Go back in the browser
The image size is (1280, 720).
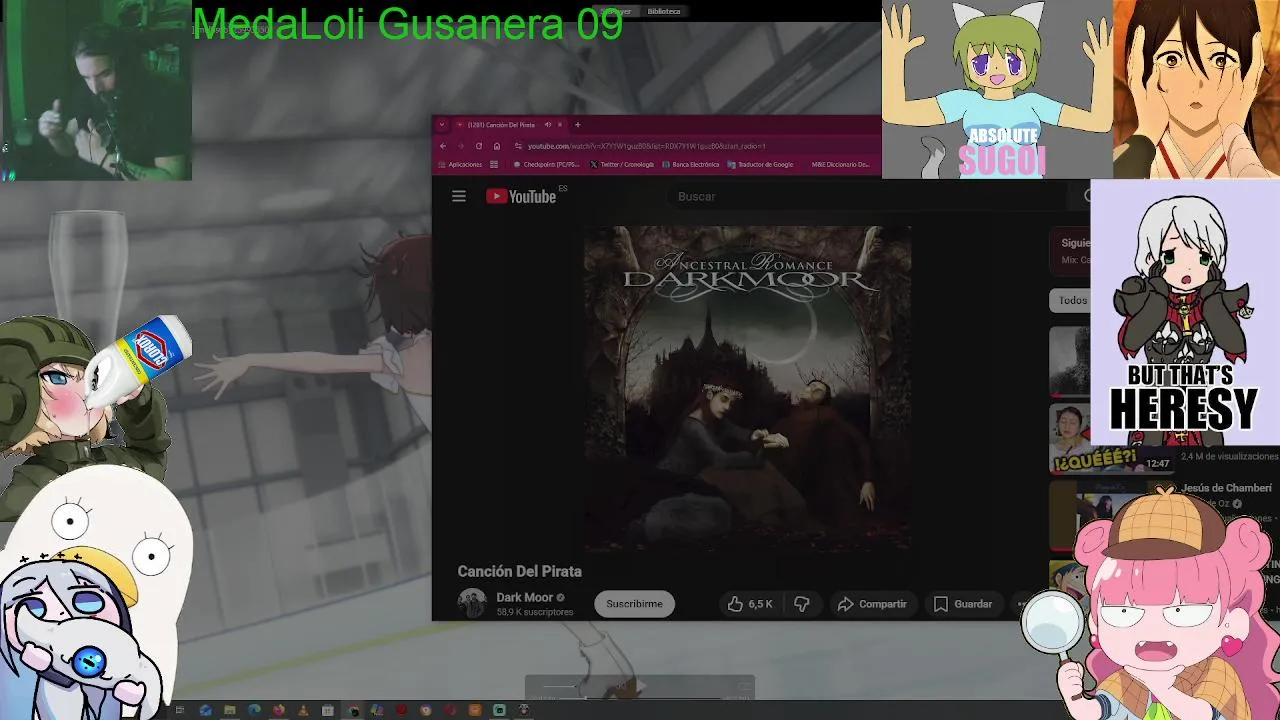[x=443, y=146]
